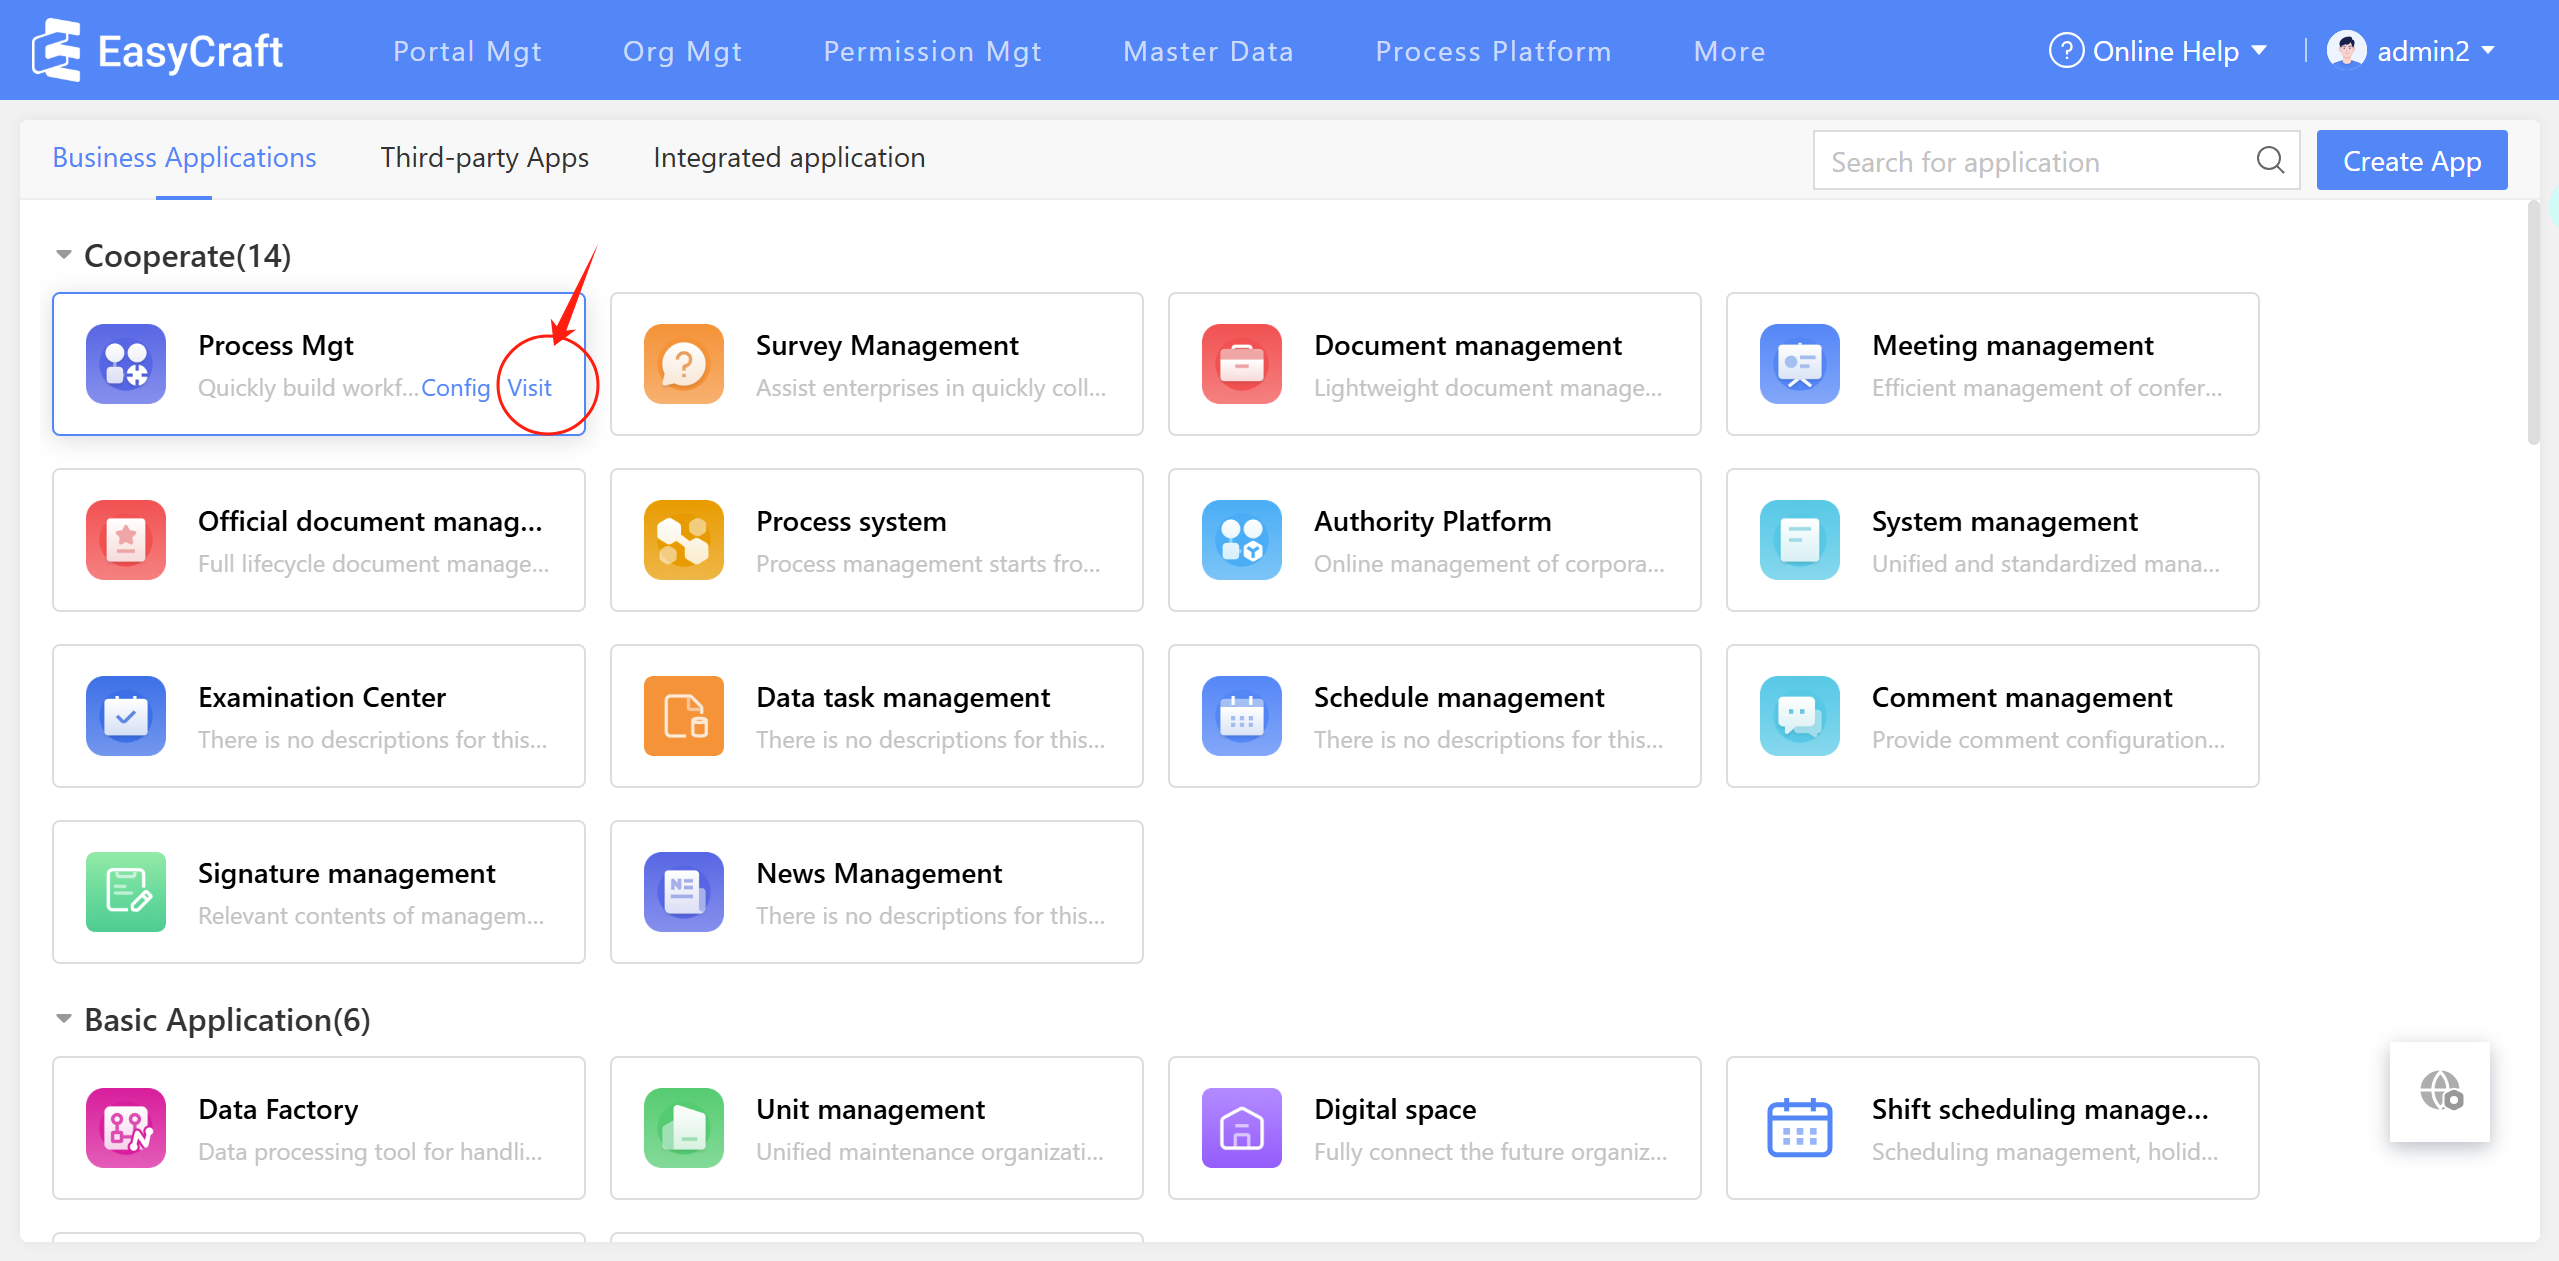Click the Visit link on Process Mgt

tap(529, 388)
